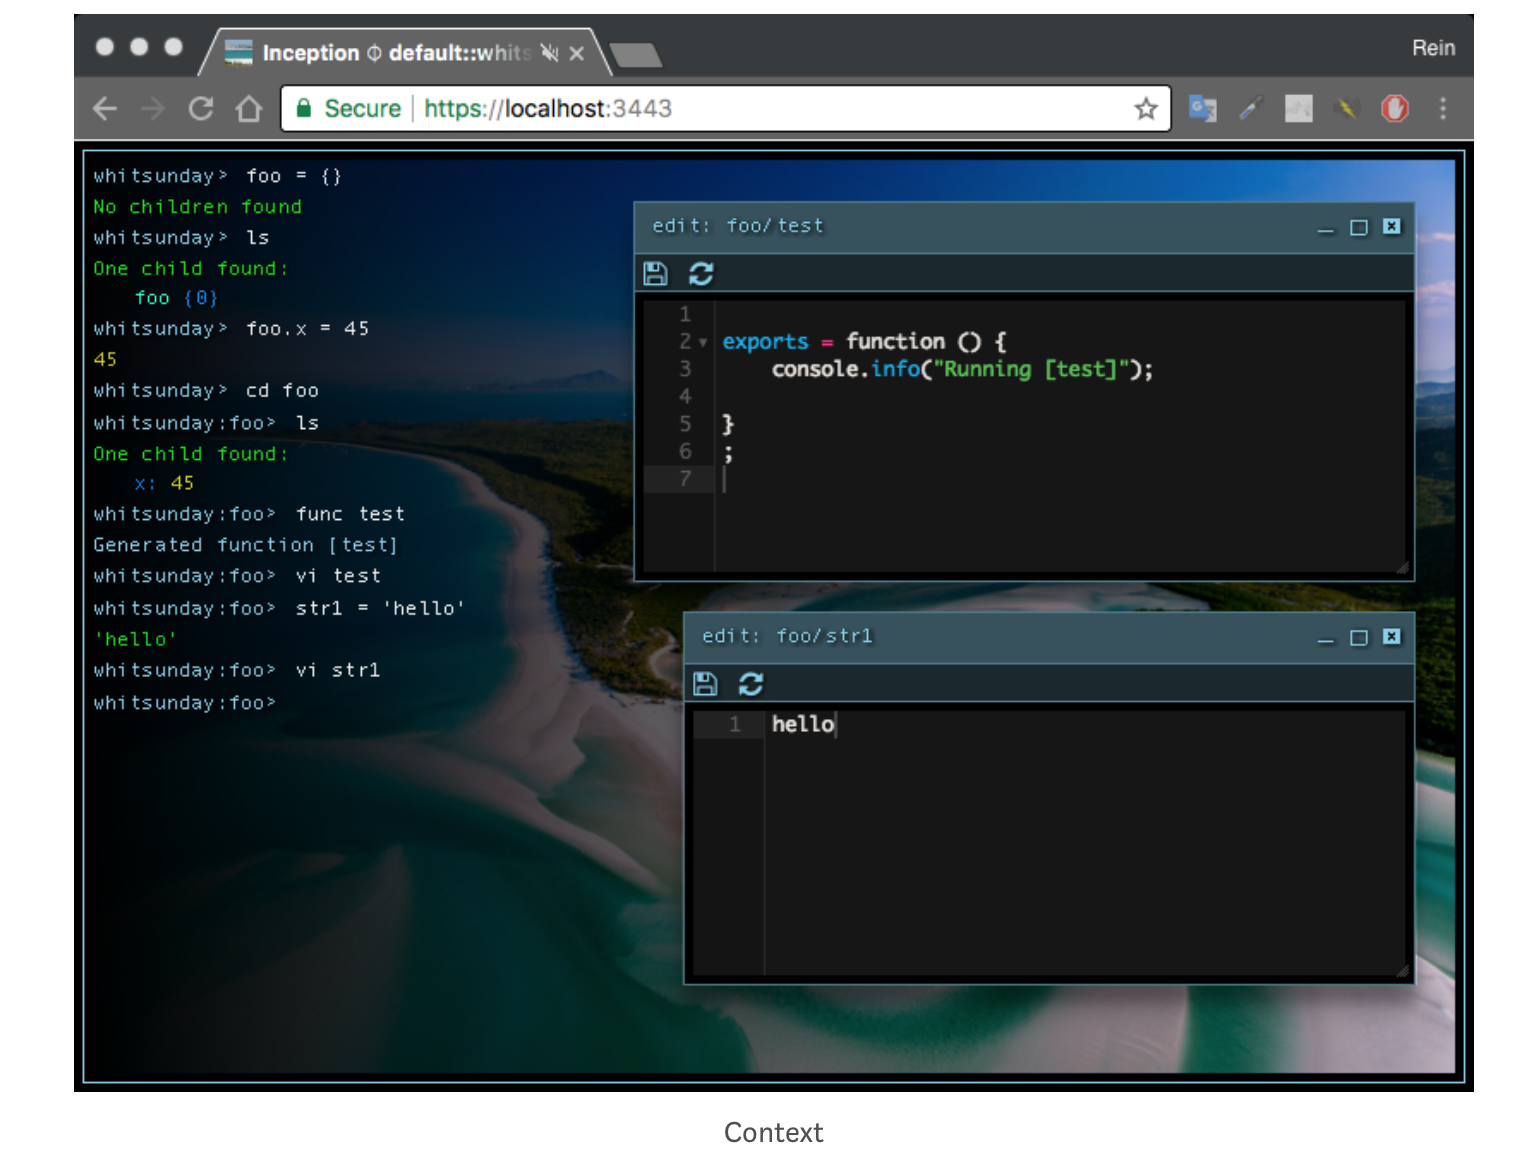Image resolution: width=1540 pixels, height=1164 pixels.
Task: Click the 'x: 45' child listing
Action: [x=164, y=483]
